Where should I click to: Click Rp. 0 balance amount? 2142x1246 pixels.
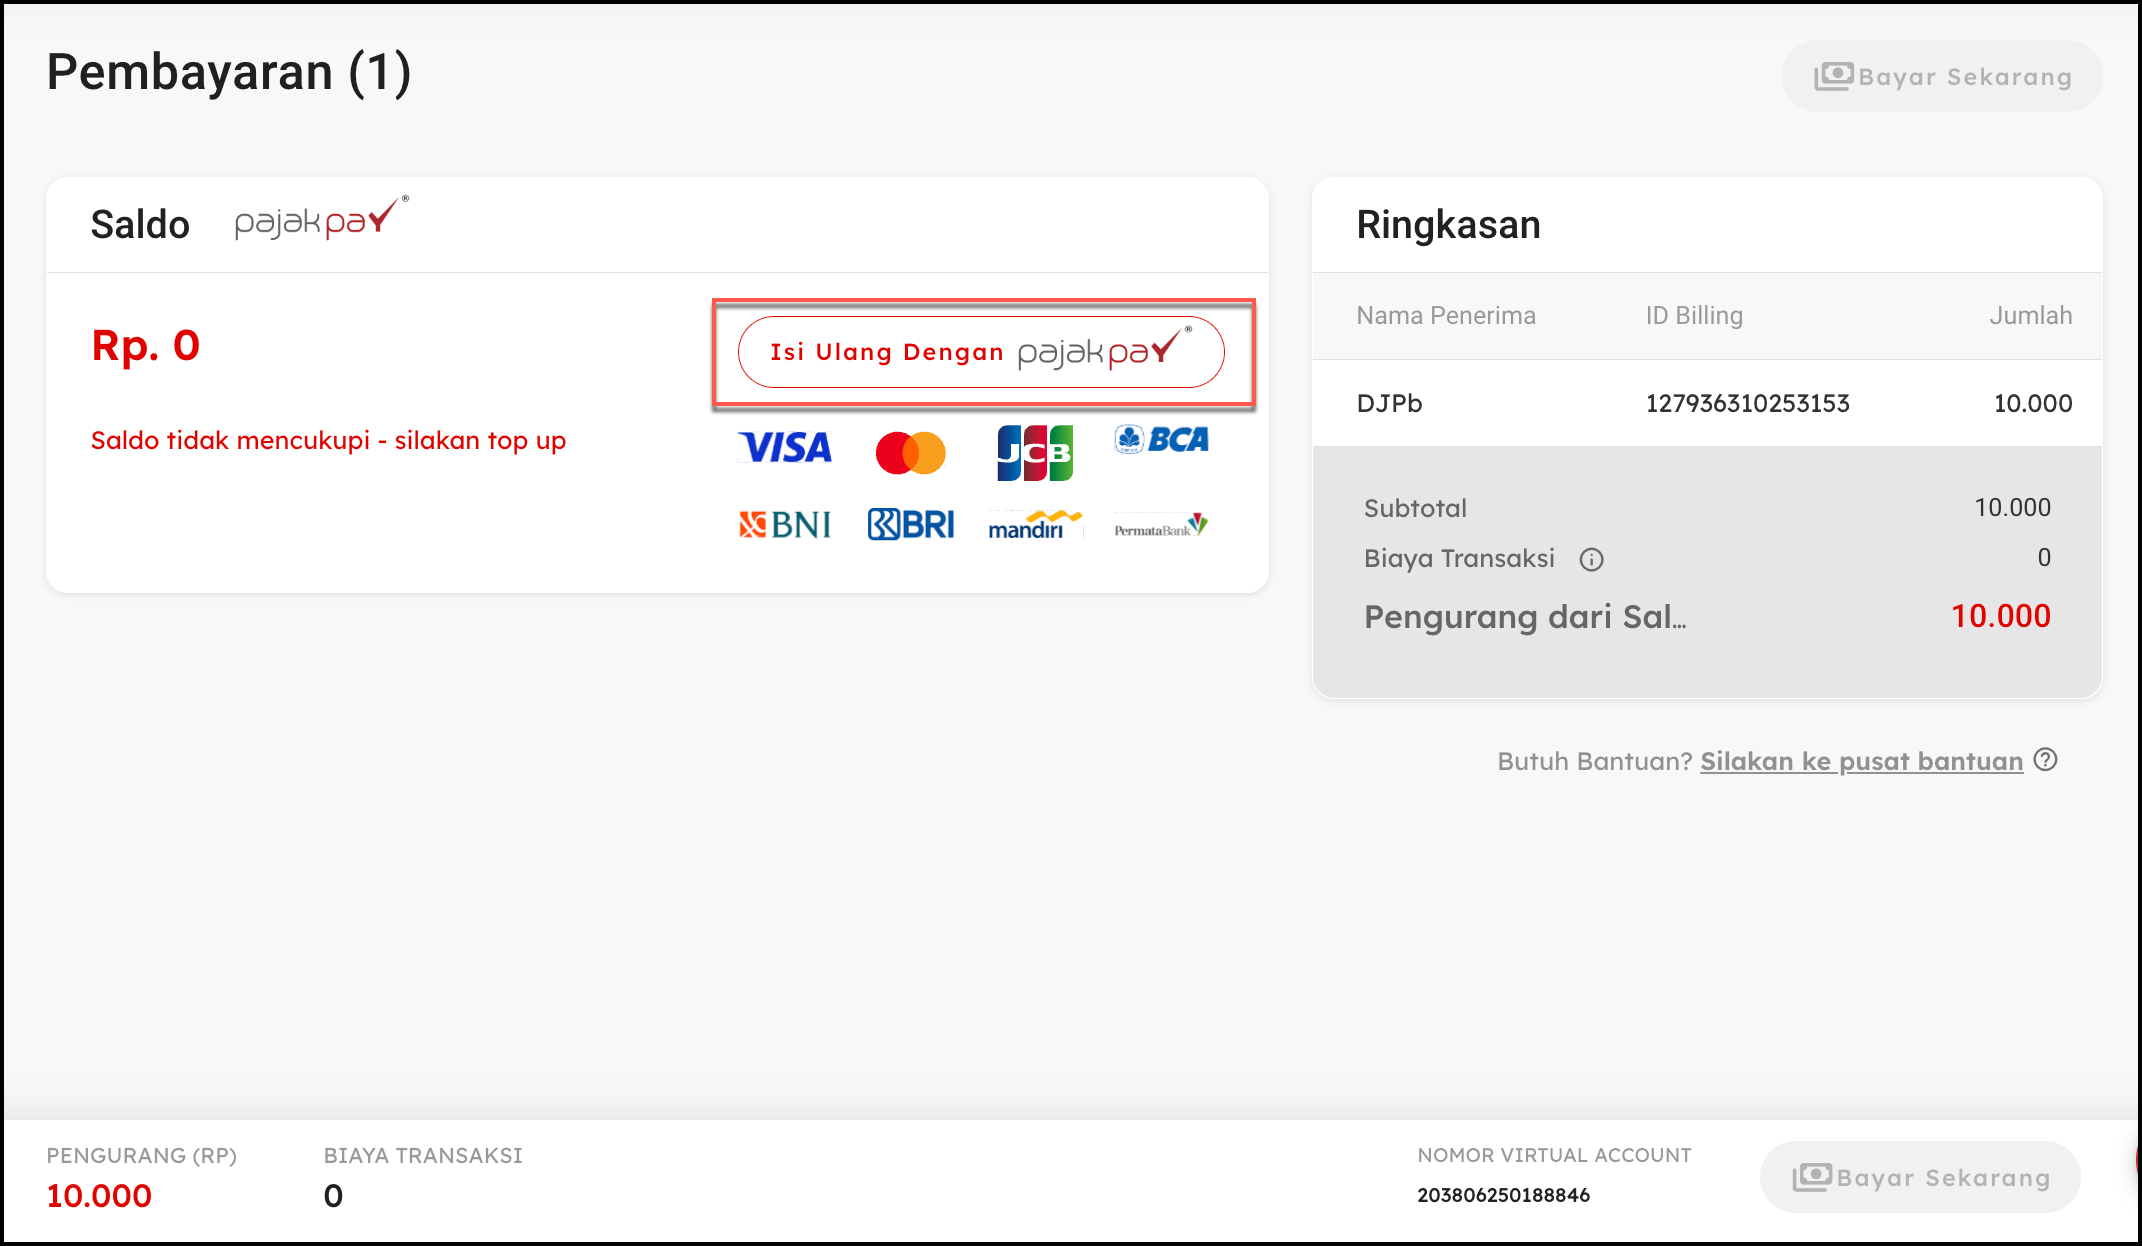(x=146, y=346)
